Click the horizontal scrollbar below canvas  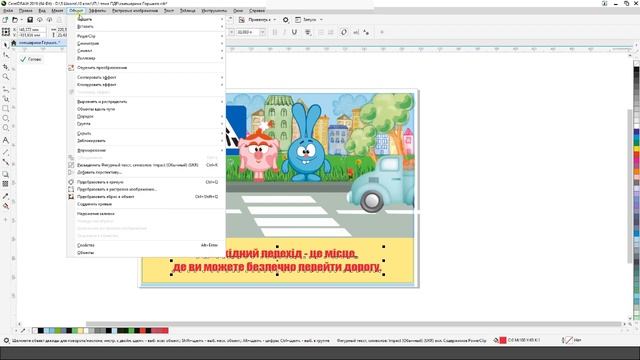(x=353, y=324)
